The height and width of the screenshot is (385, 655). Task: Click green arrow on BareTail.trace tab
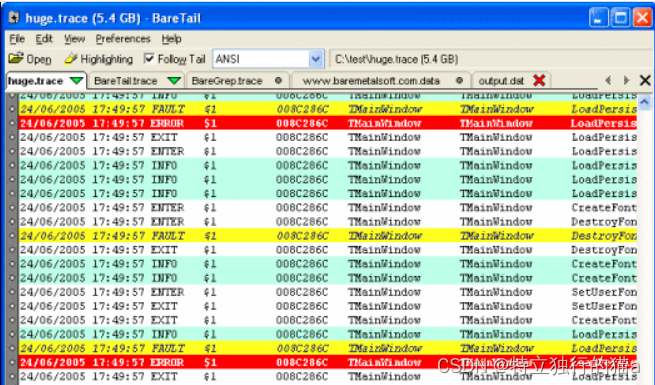point(174,80)
